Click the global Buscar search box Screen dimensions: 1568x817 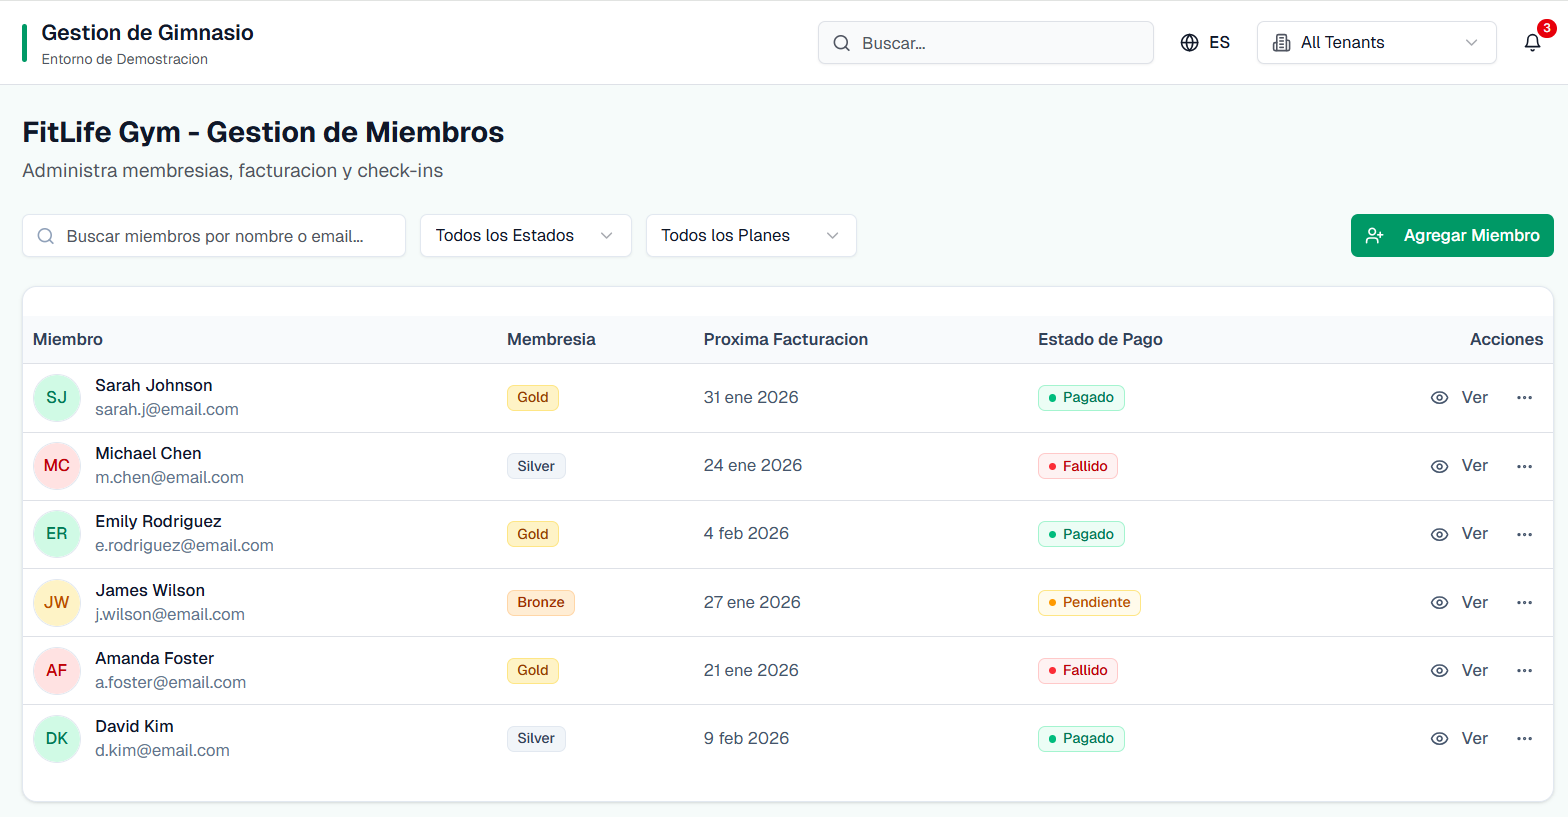coord(985,43)
